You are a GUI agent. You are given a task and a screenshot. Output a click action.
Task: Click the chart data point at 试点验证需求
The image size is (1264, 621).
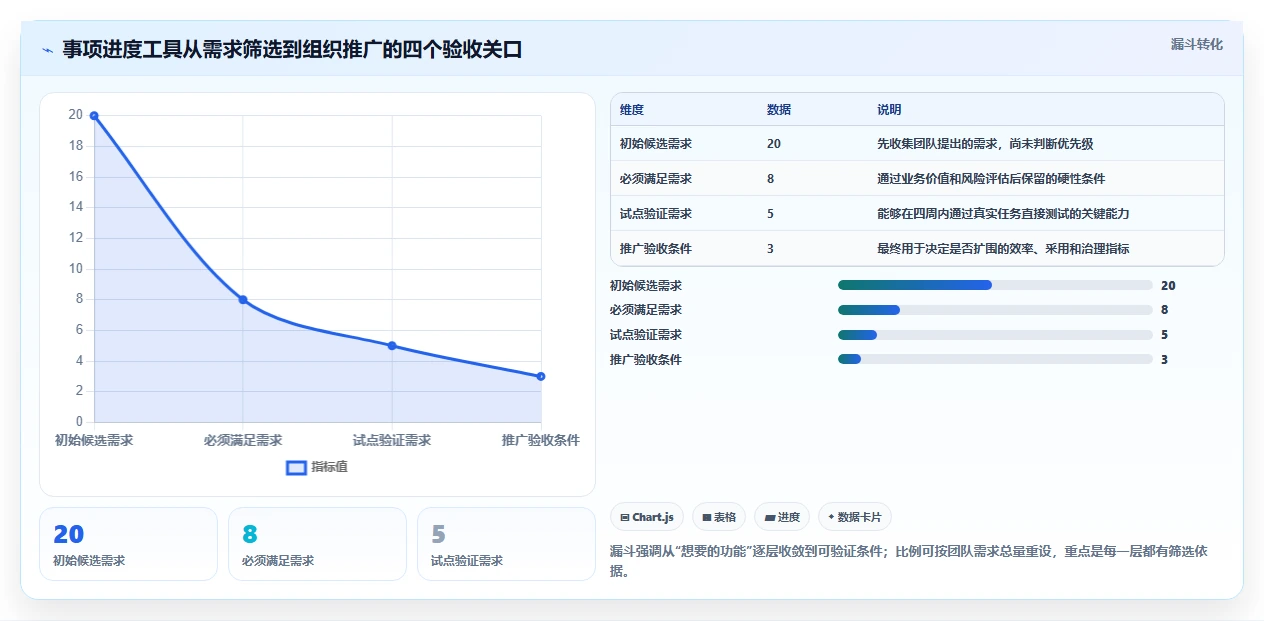(x=392, y=346)
